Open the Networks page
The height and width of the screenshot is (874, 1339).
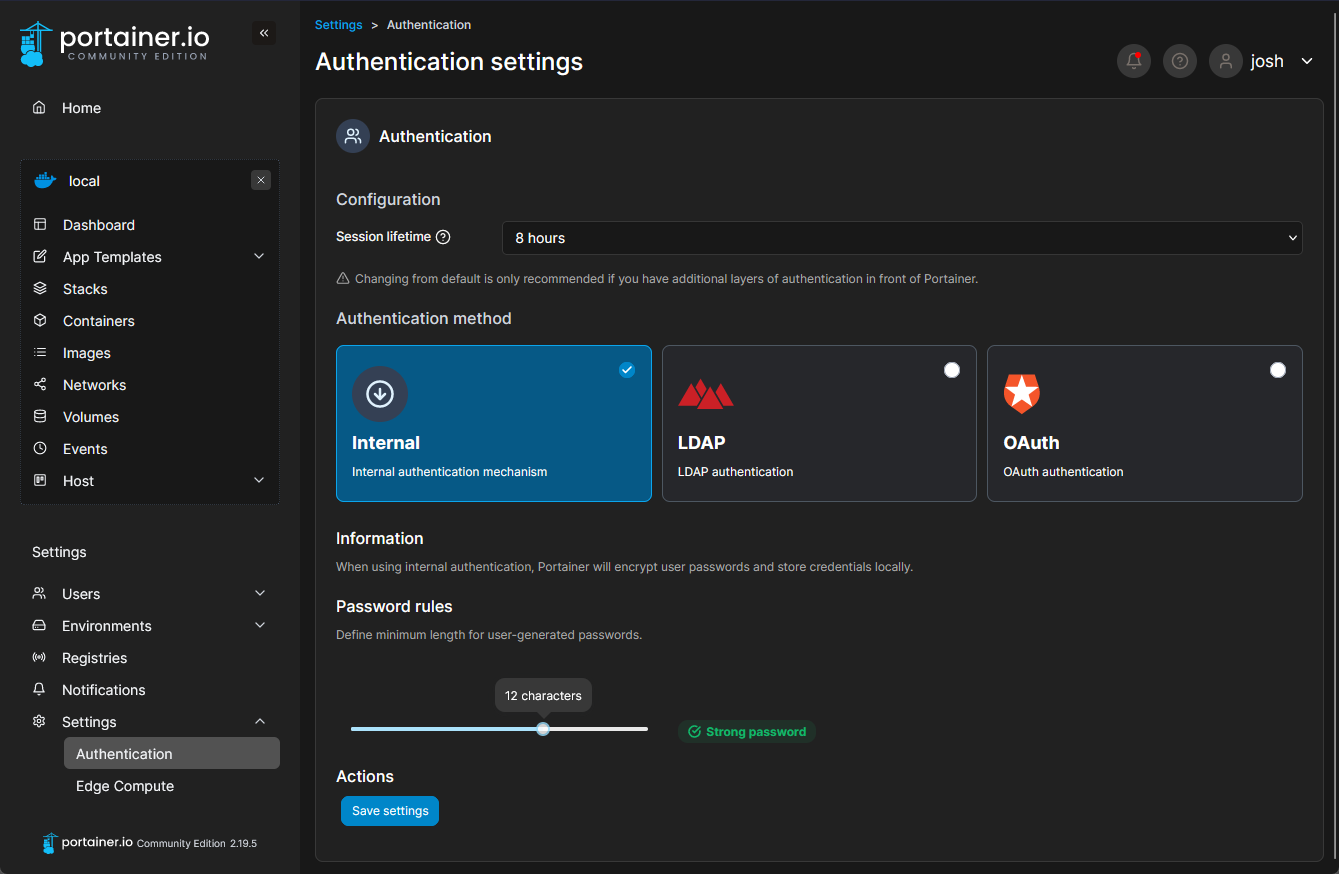[95, 385]
